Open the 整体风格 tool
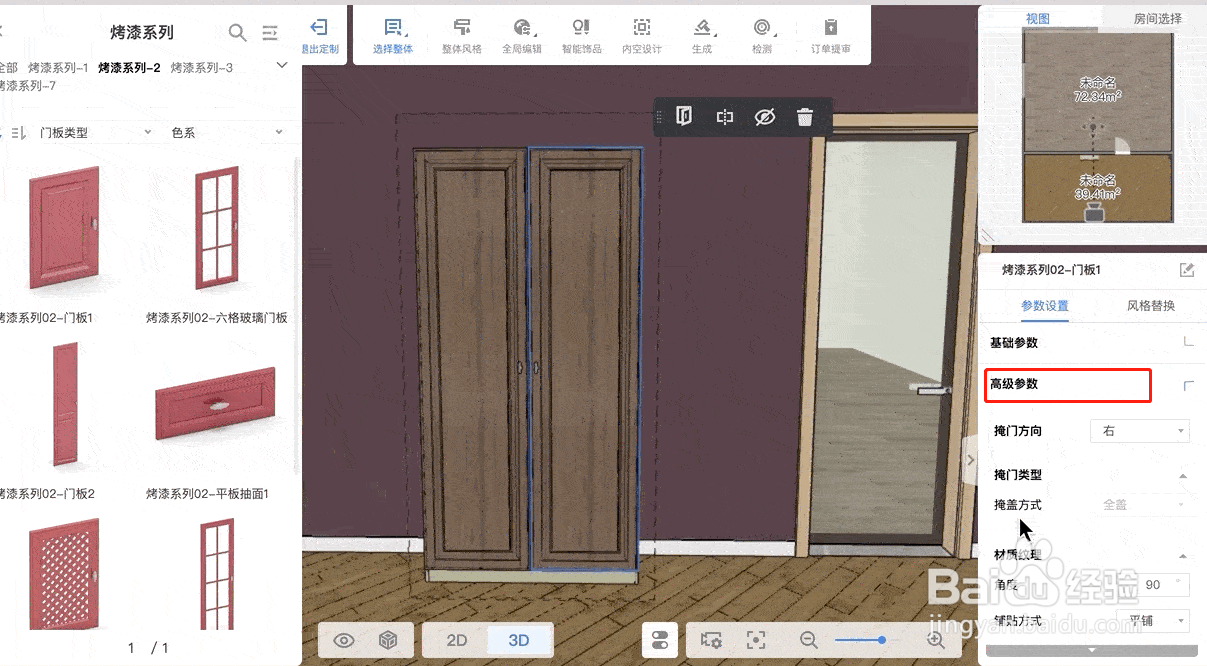This screenshot has width=1207, height=666. (462, 36)
